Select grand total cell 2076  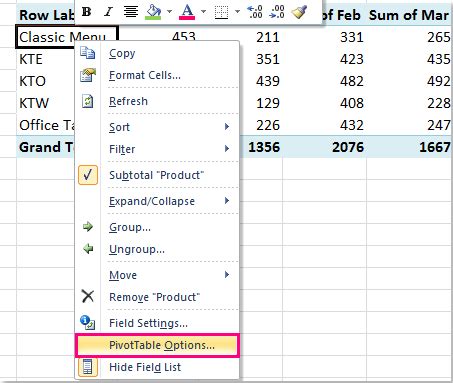pos(324,147)
